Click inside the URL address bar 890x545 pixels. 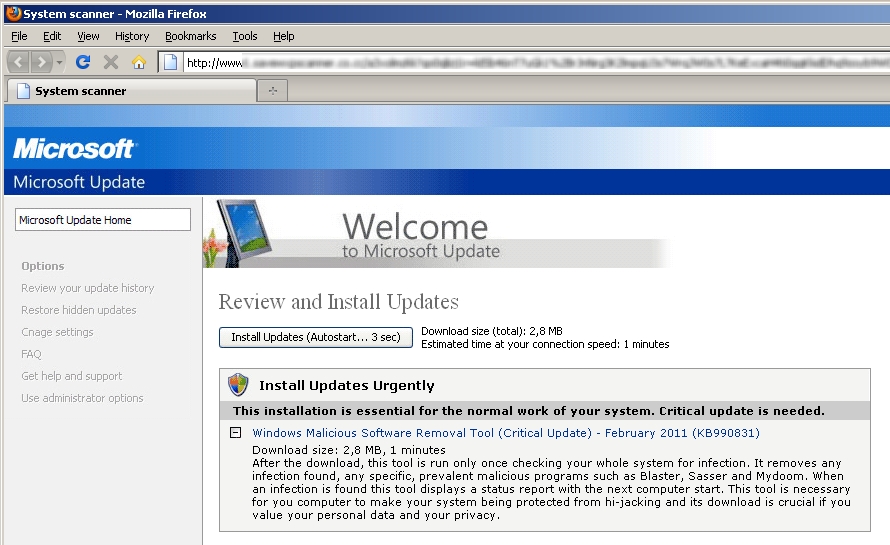[536, 62]
